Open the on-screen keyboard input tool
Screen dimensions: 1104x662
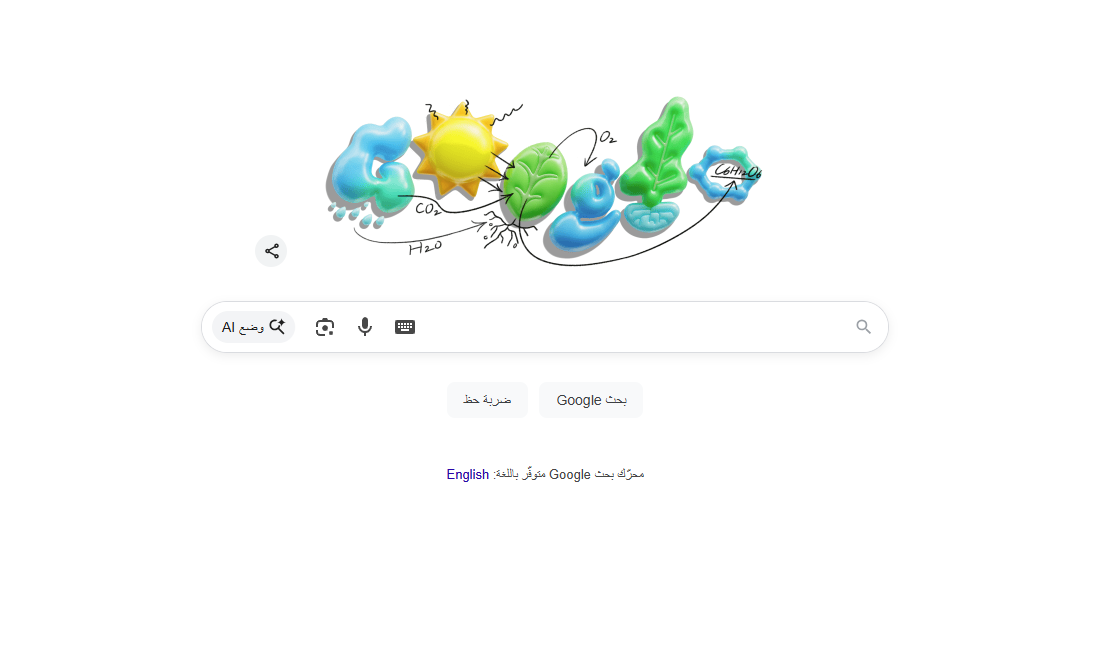tap(405, 327)
